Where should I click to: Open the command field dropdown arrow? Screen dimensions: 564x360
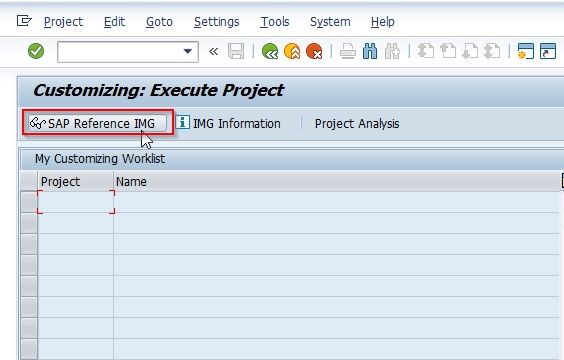(x=188, y=51)
